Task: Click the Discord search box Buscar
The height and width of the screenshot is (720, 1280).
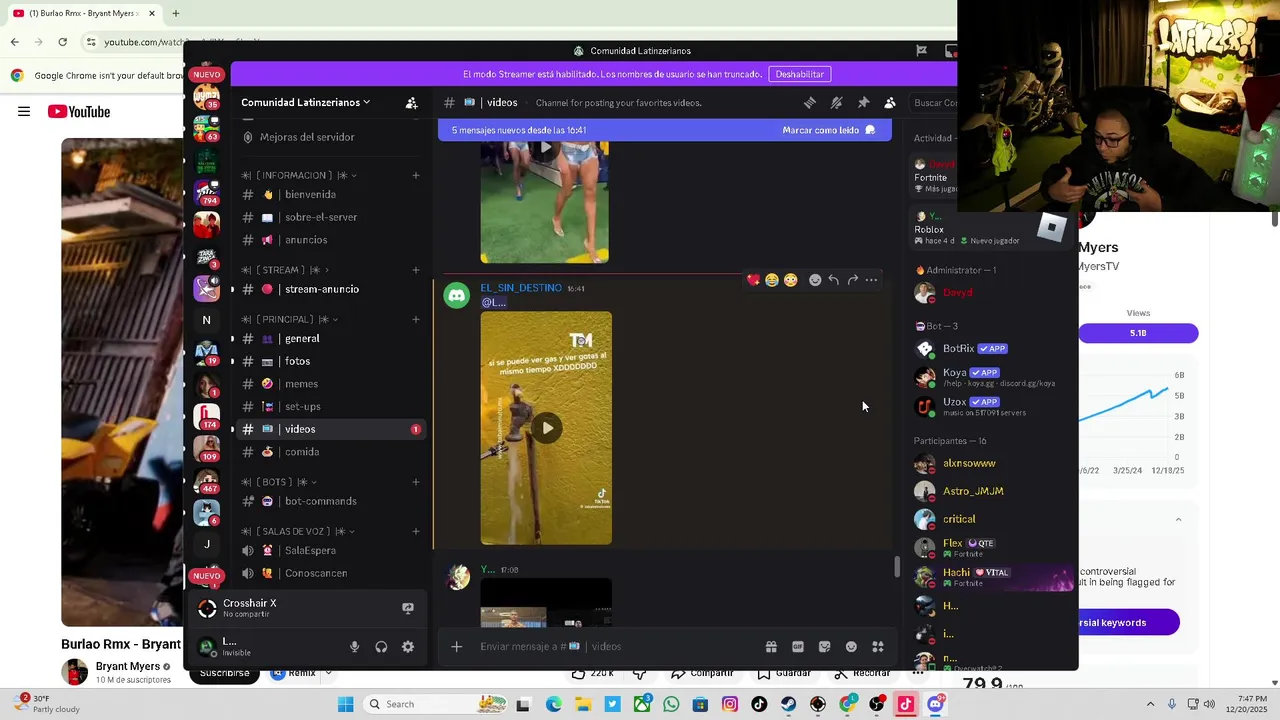Action: click(x=933, y=102)
